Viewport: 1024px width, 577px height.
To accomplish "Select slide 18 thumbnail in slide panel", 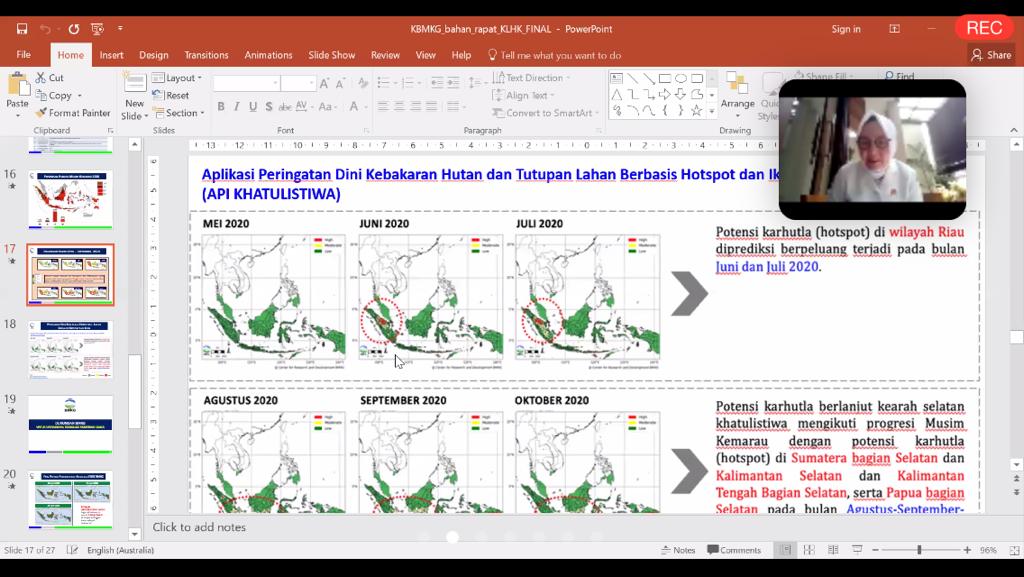I will coord(70,349).
